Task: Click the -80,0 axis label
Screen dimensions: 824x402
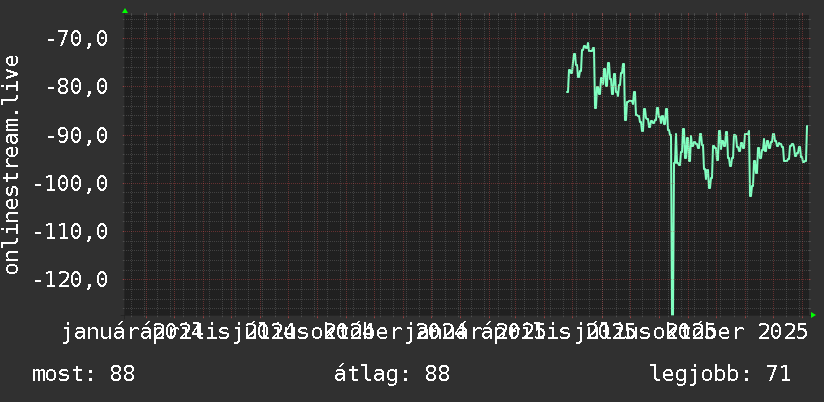Action: click(x=77, y=87)
